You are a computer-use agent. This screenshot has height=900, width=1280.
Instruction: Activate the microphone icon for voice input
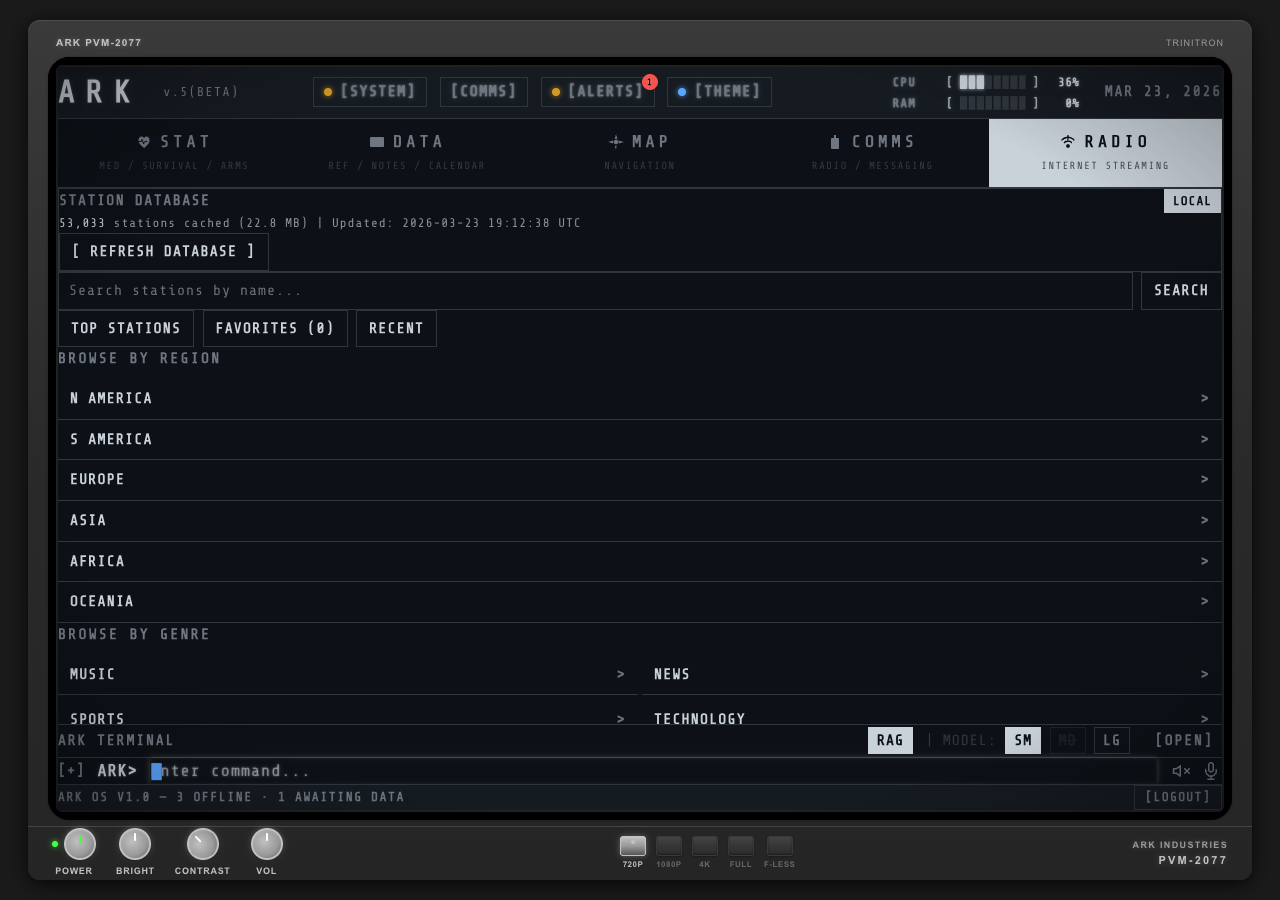1210,771
